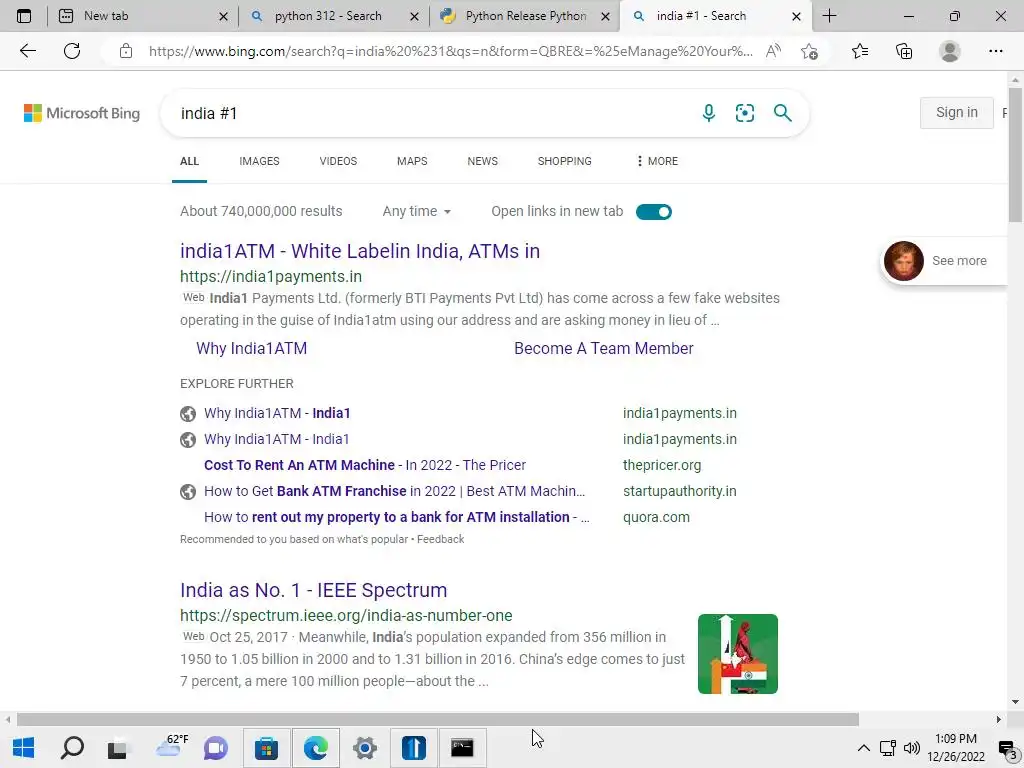The image size is (1024, 768).
Task: Open Settings gear in the taskbar
Action: 364,748
